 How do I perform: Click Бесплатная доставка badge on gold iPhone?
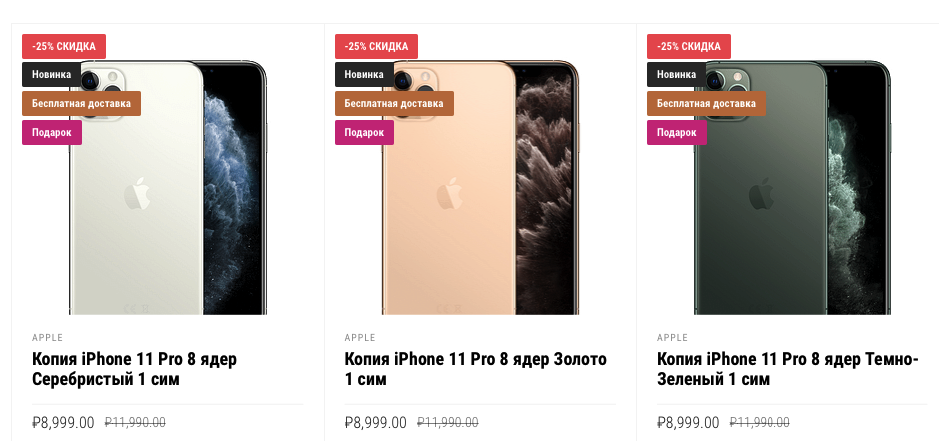click(394, 104)
